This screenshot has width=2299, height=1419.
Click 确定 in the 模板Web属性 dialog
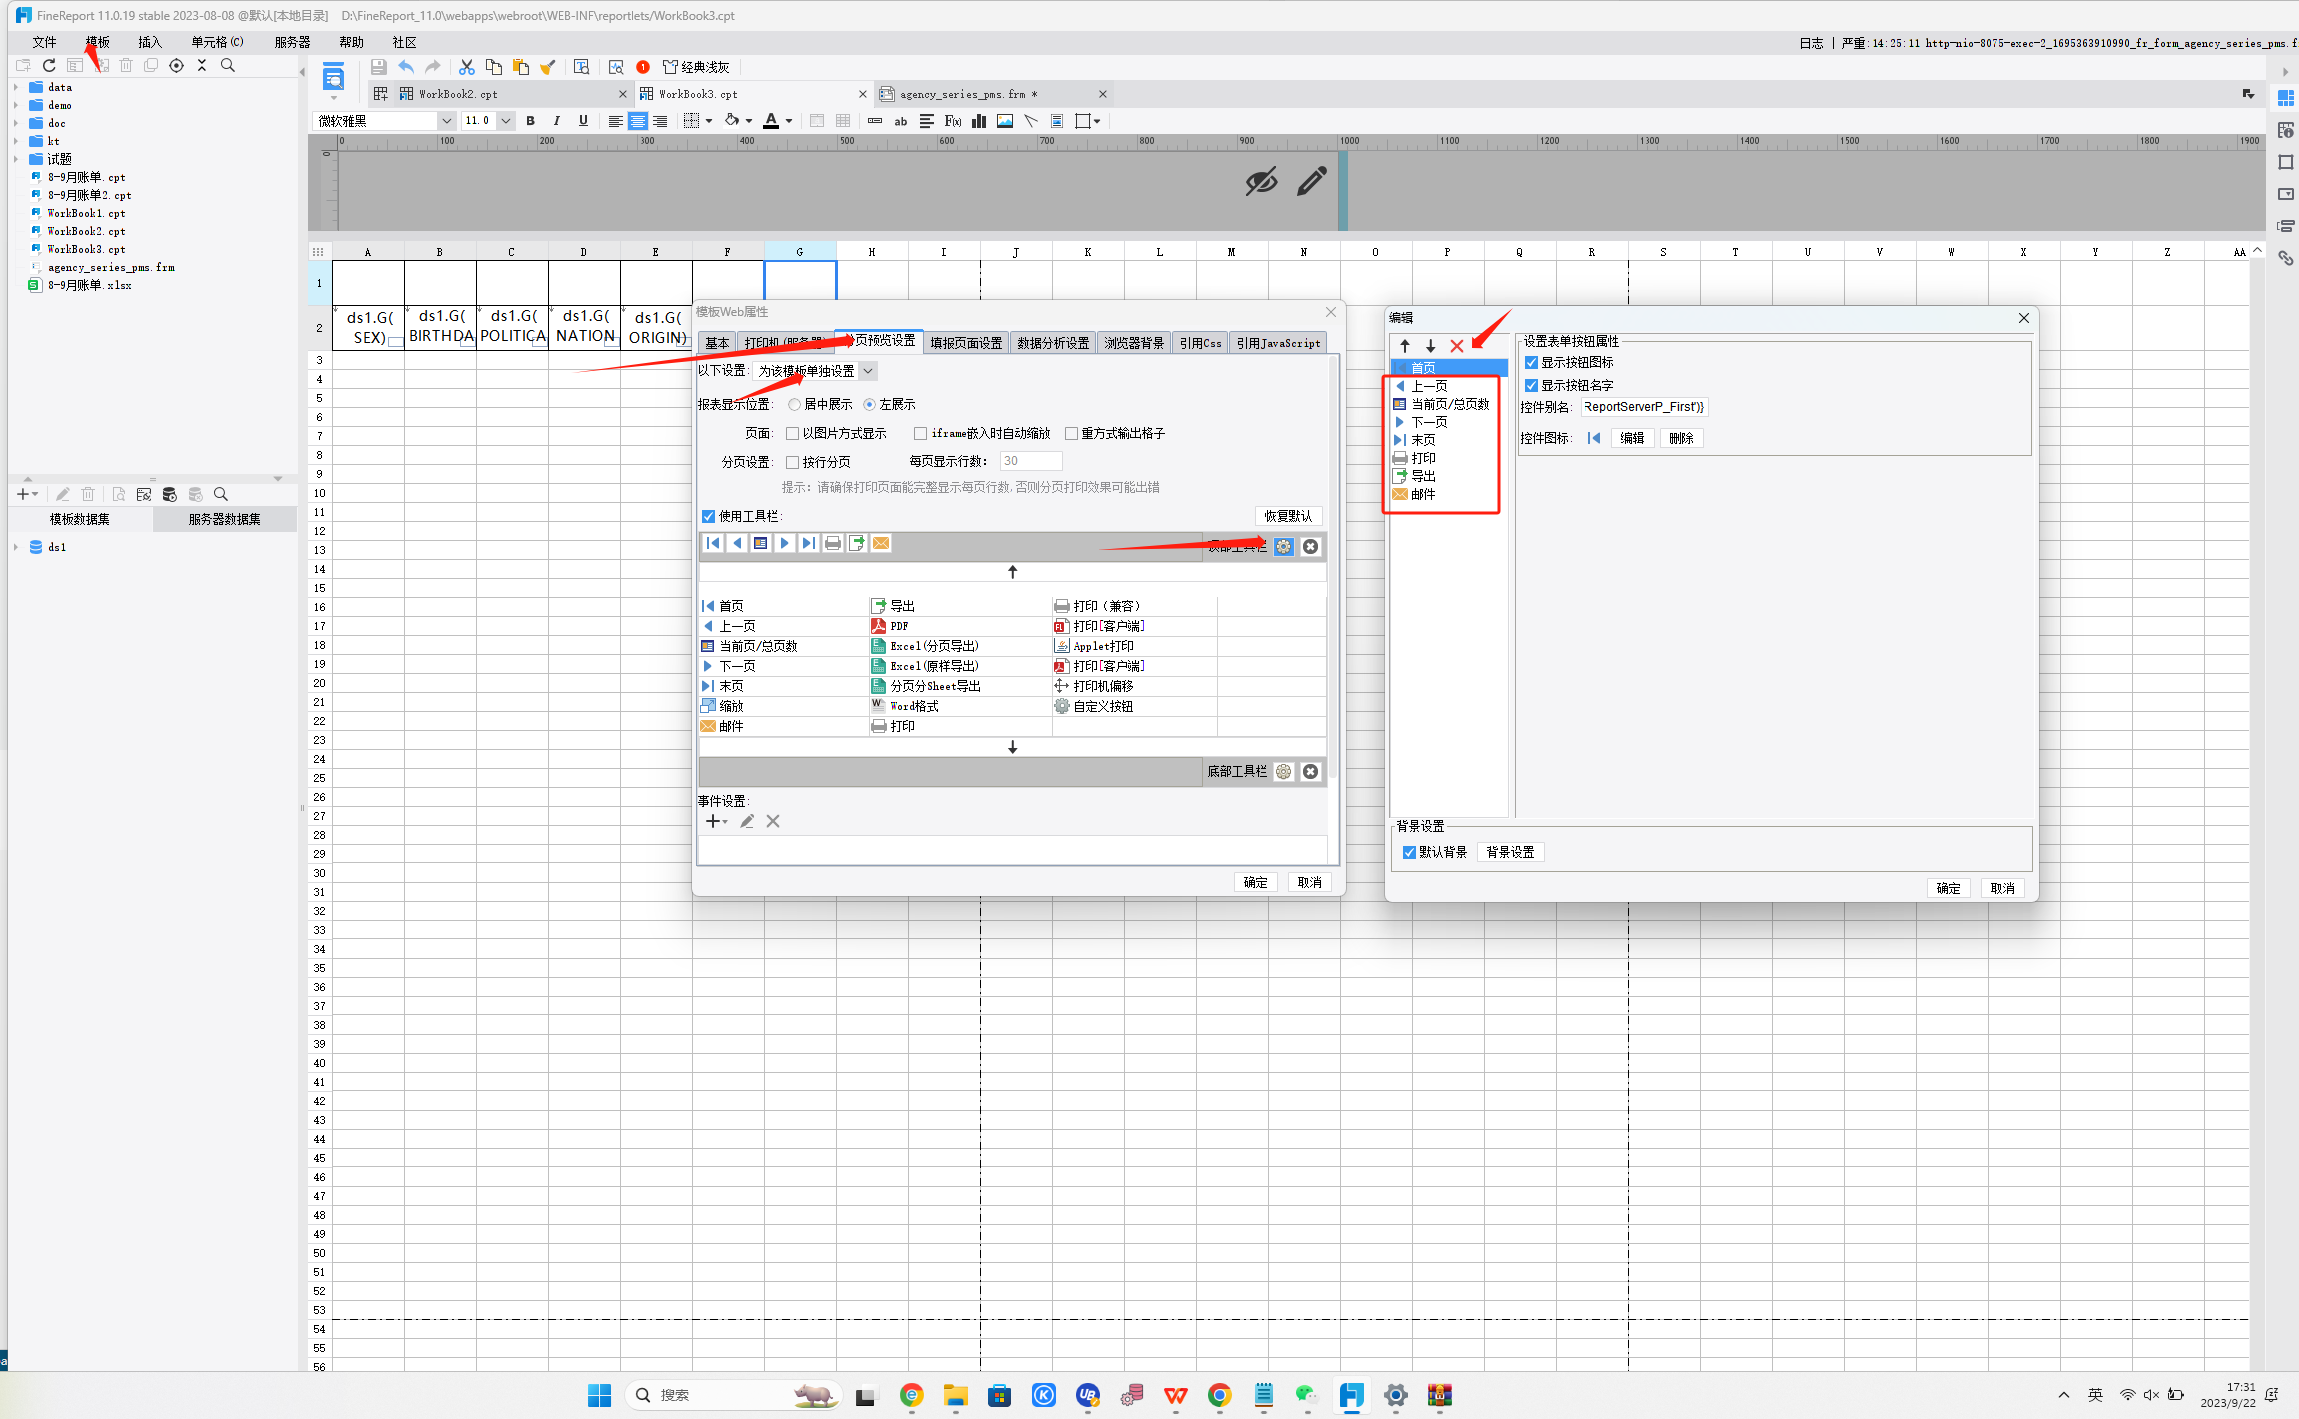click(x=1255, y=882)
